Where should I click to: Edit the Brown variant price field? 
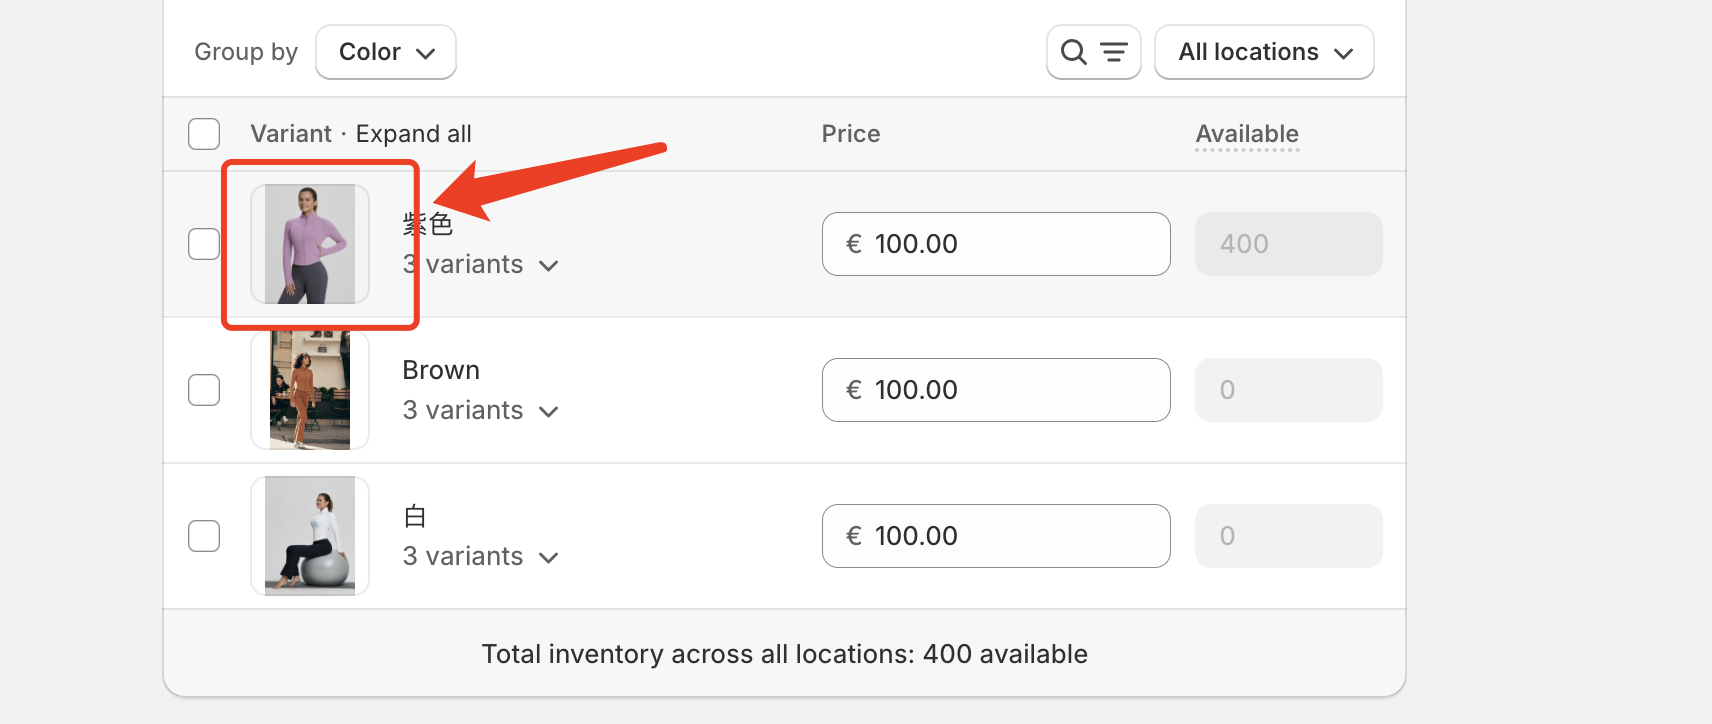996,390
